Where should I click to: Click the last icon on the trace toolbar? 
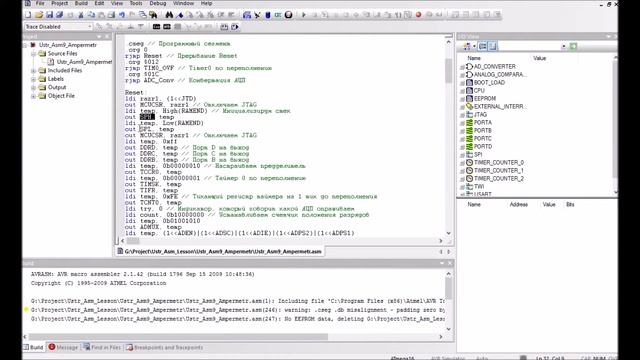pos(235,27)
